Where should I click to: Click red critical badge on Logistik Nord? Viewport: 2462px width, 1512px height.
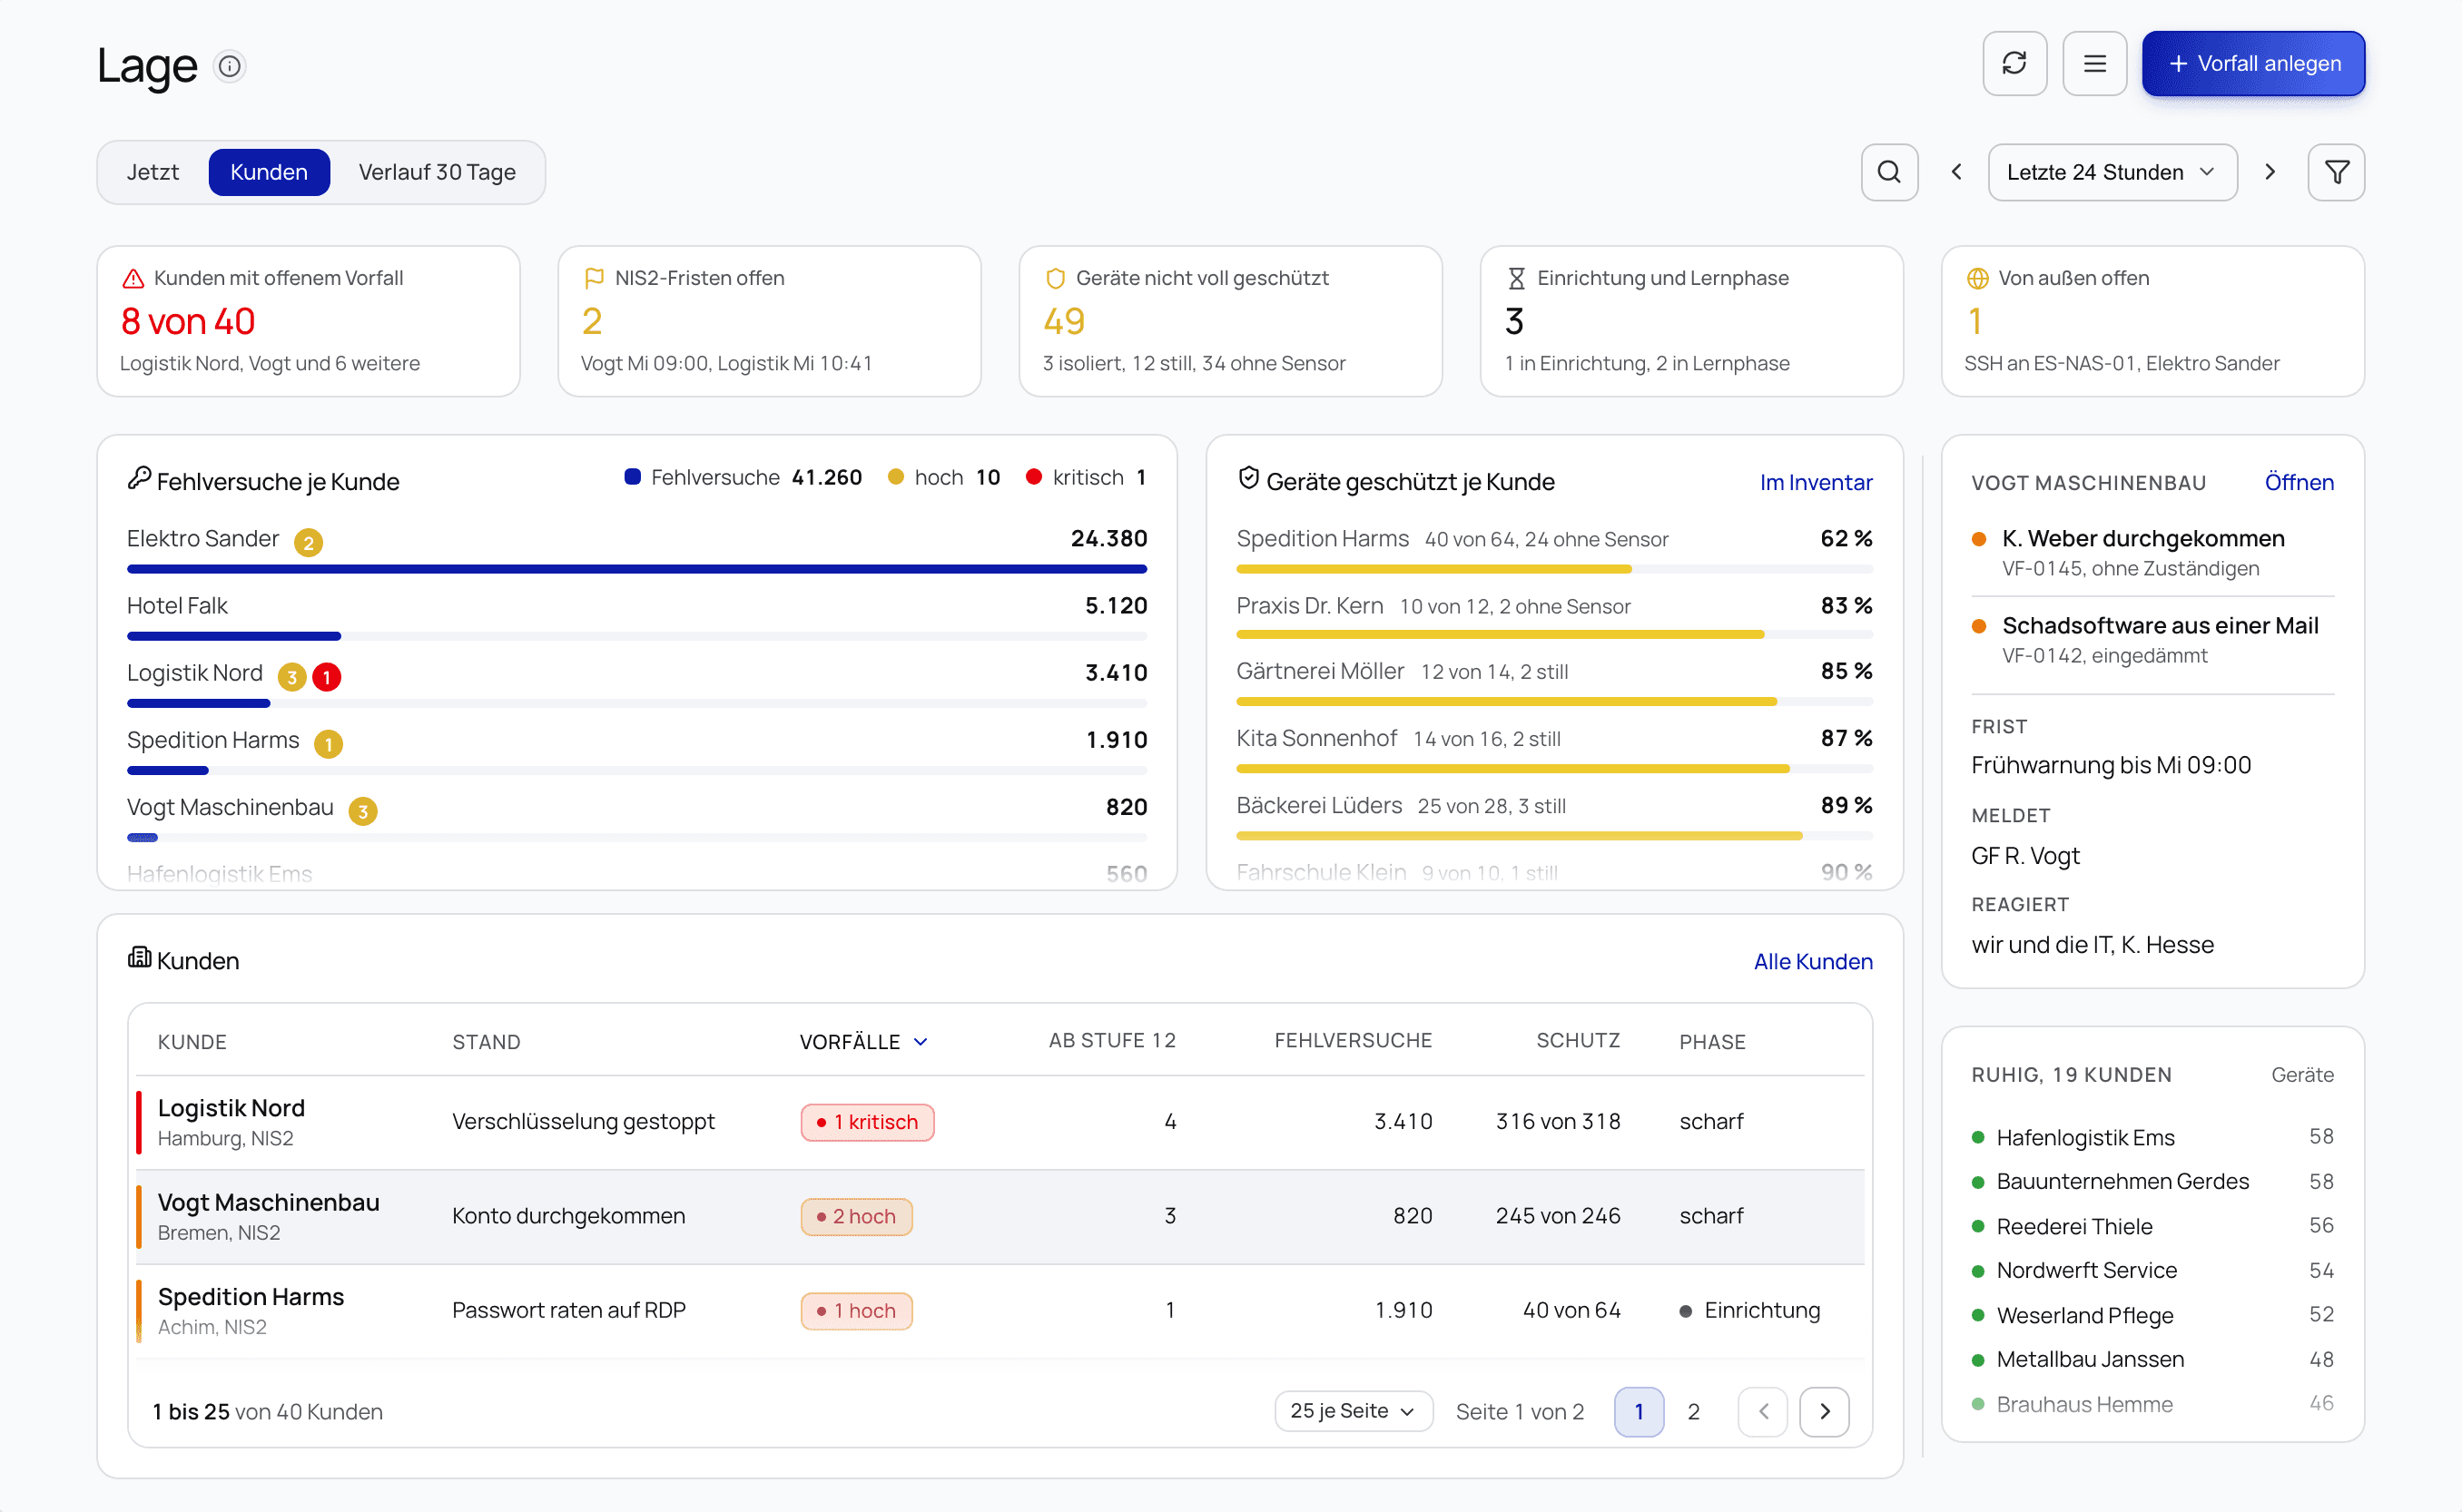pyautogui.click(x=326, y=677)
